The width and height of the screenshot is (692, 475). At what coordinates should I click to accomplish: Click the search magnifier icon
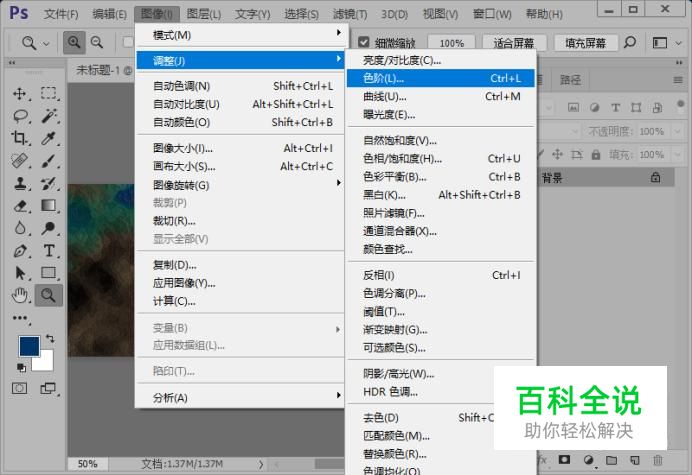[x=630, y=42]
